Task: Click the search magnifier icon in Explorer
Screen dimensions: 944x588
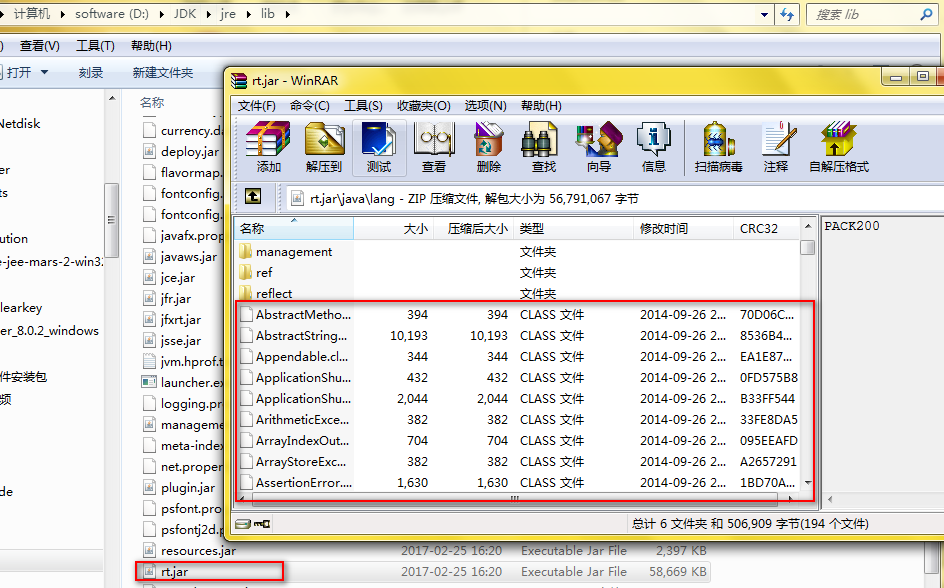Action: tap(926, 14)
